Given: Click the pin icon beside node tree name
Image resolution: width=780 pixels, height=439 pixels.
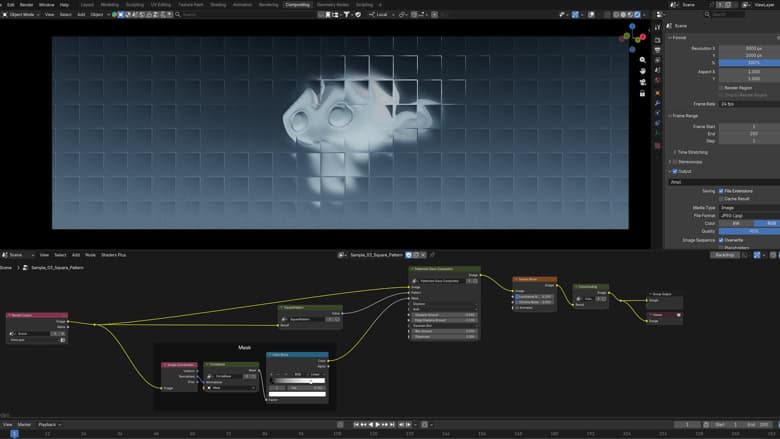Looking at the screenshot, I should [x=432, y=255].
